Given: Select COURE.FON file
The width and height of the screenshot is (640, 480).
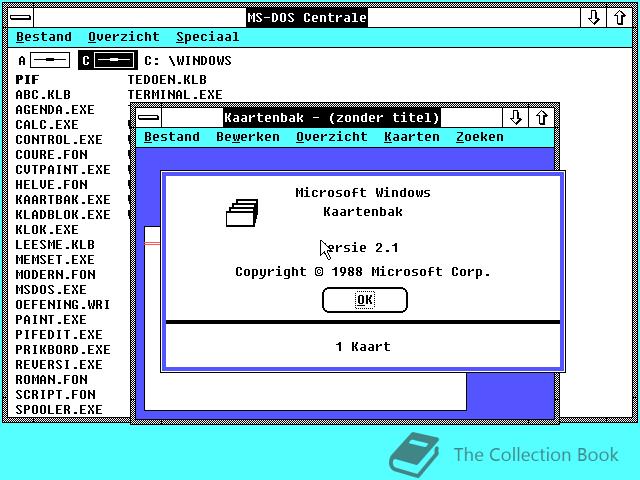Looking at the screenshot, I should (51, 155).
